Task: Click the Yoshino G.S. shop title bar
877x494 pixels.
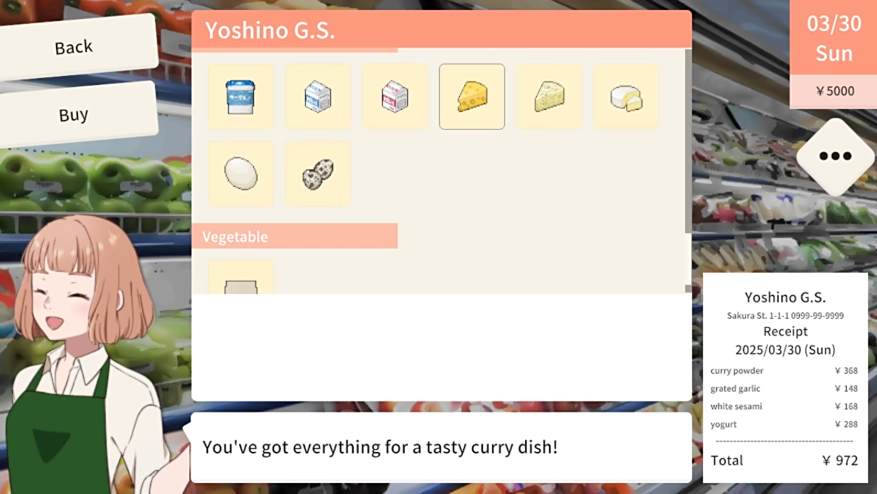Action: coord(441,30)
